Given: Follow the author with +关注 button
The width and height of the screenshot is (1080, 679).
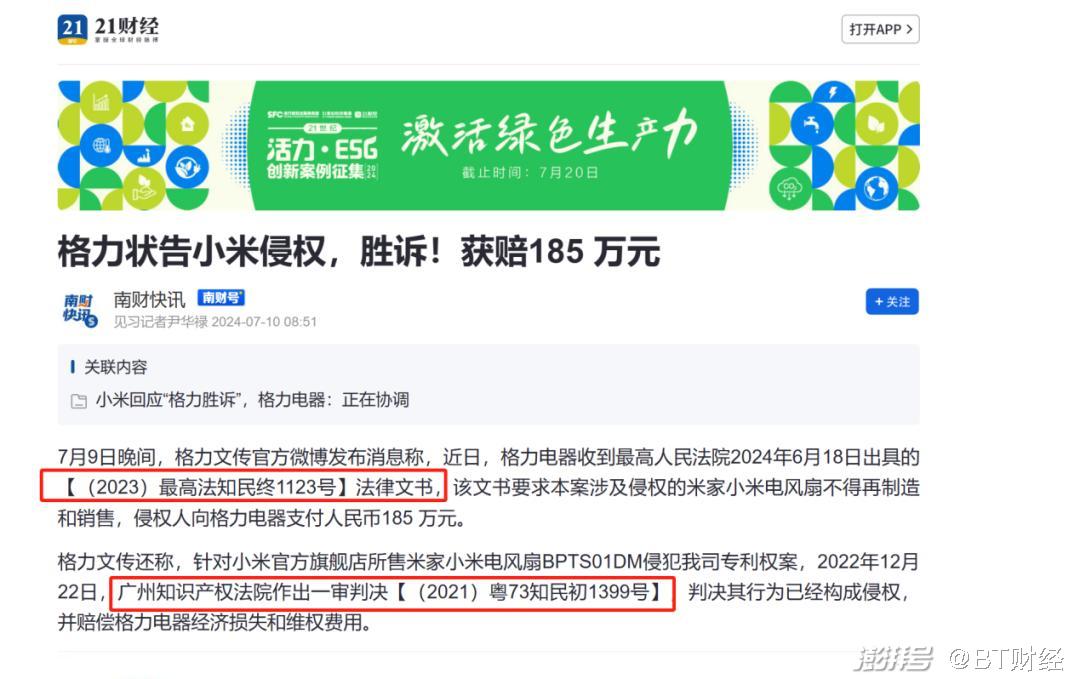Looking at the screenshot, I should click(892, 302).
